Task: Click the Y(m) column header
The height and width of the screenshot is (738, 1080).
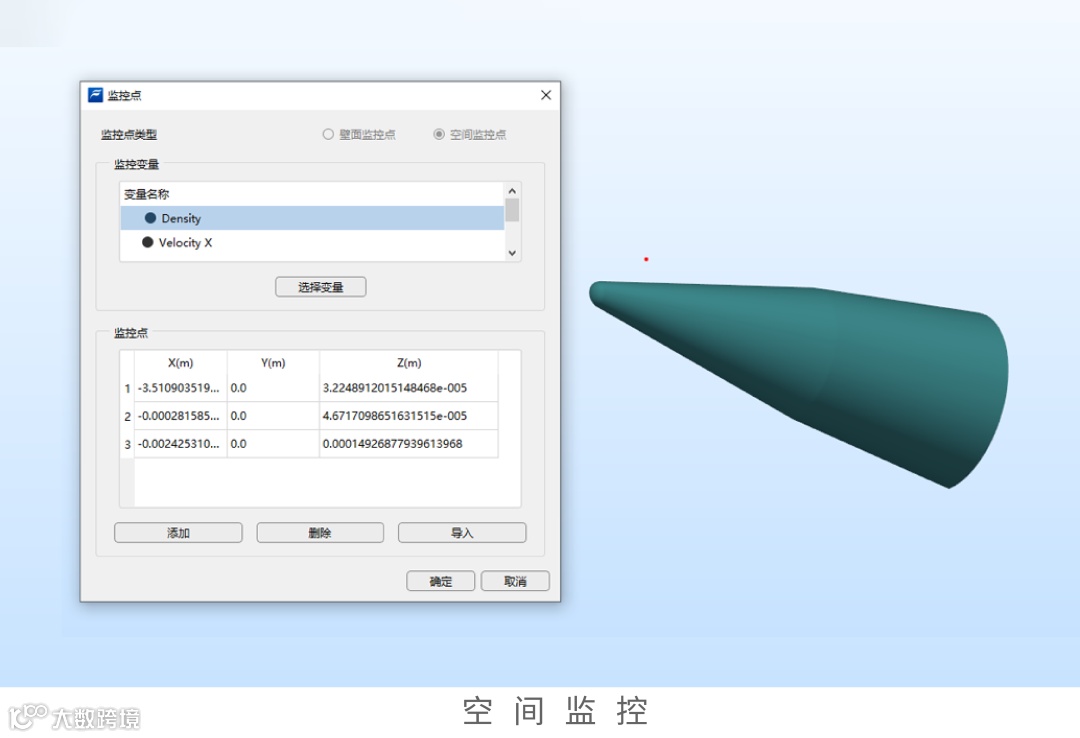Action: point(273,362)
